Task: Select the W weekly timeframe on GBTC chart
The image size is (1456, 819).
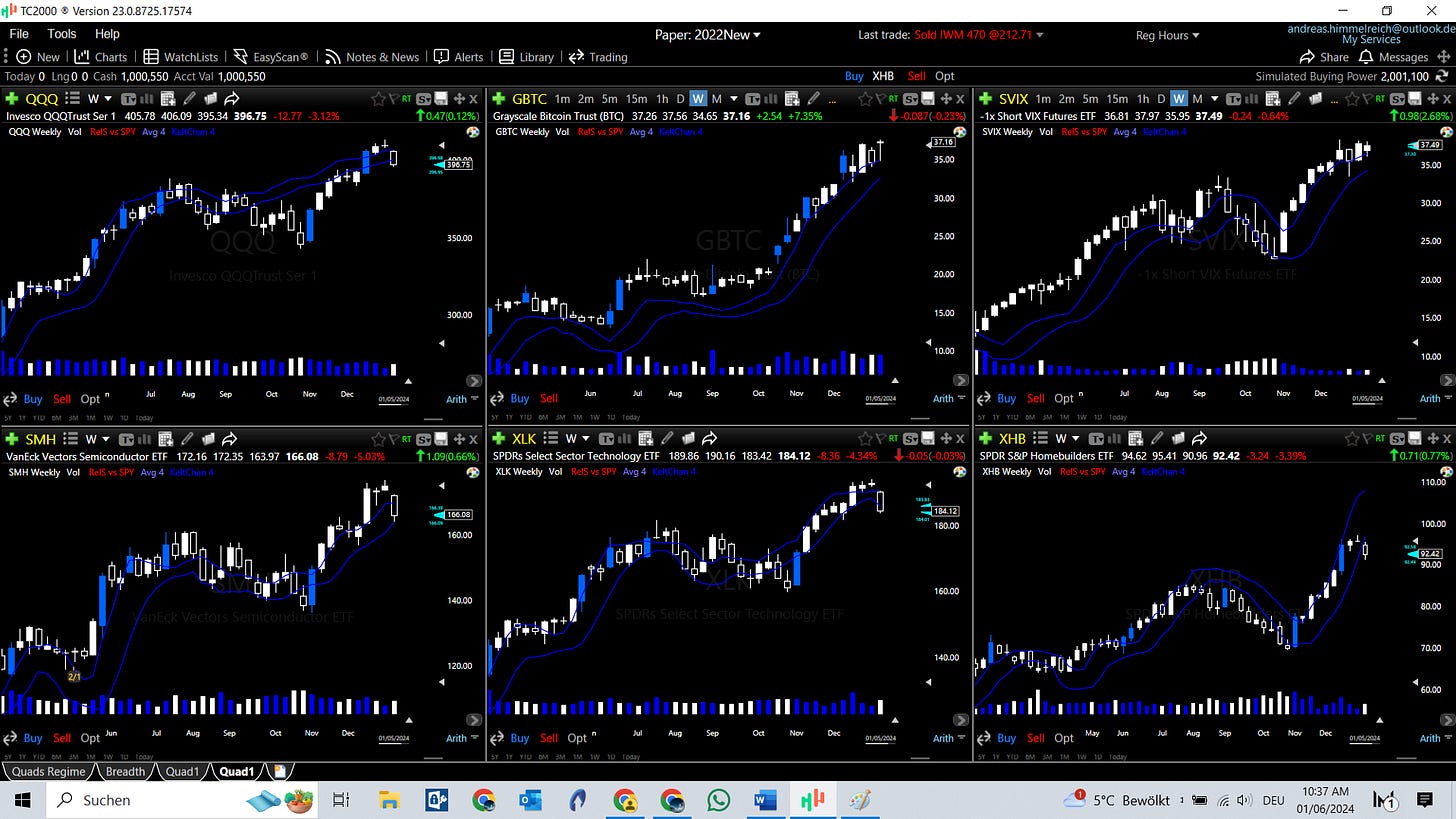Action: pyautogui.click(x=698, y=99)
